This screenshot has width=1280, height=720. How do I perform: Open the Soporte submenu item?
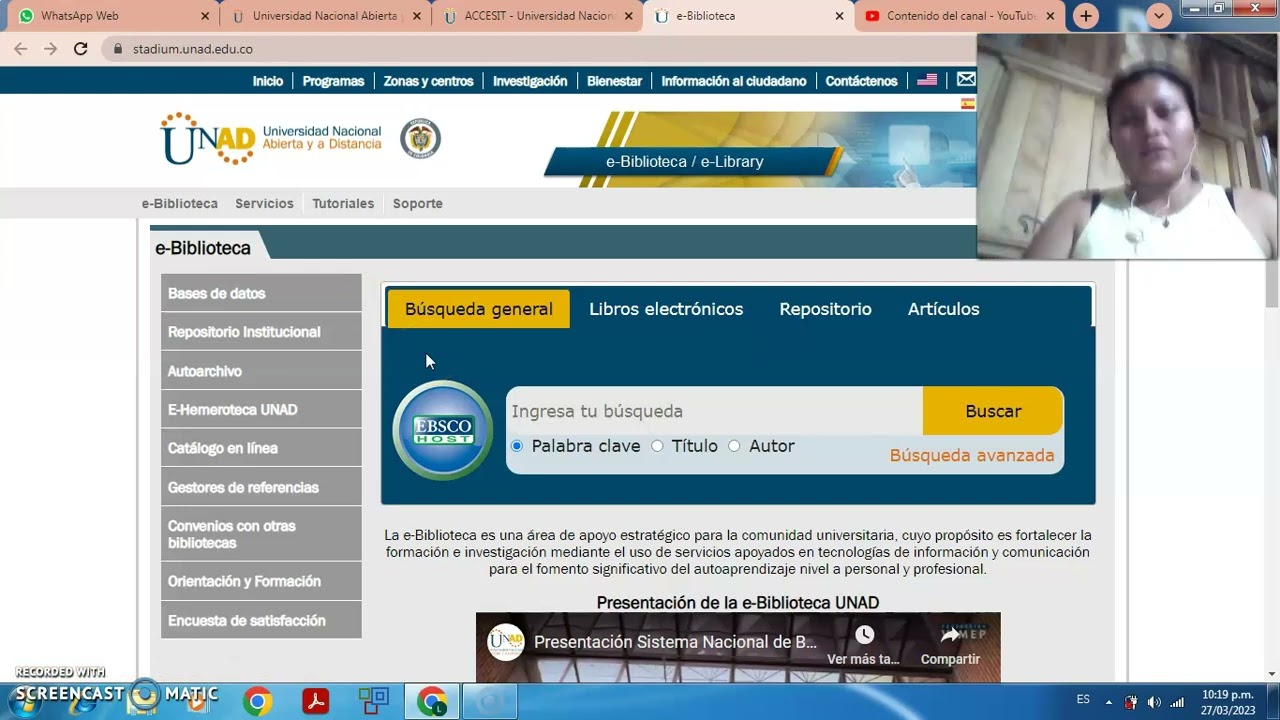tap(417, 203)
